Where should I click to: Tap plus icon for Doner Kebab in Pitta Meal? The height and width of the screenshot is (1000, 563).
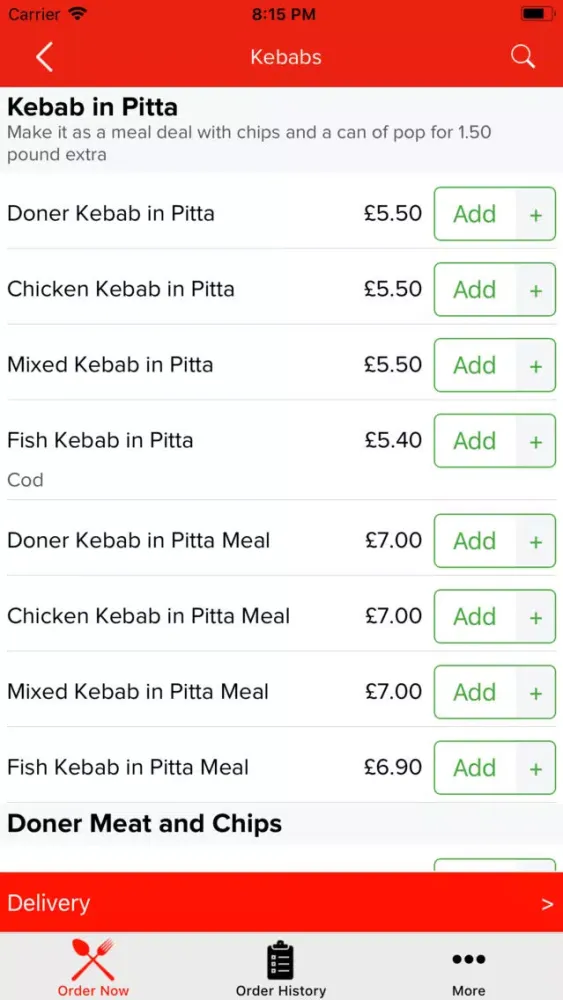coord(536,541)
